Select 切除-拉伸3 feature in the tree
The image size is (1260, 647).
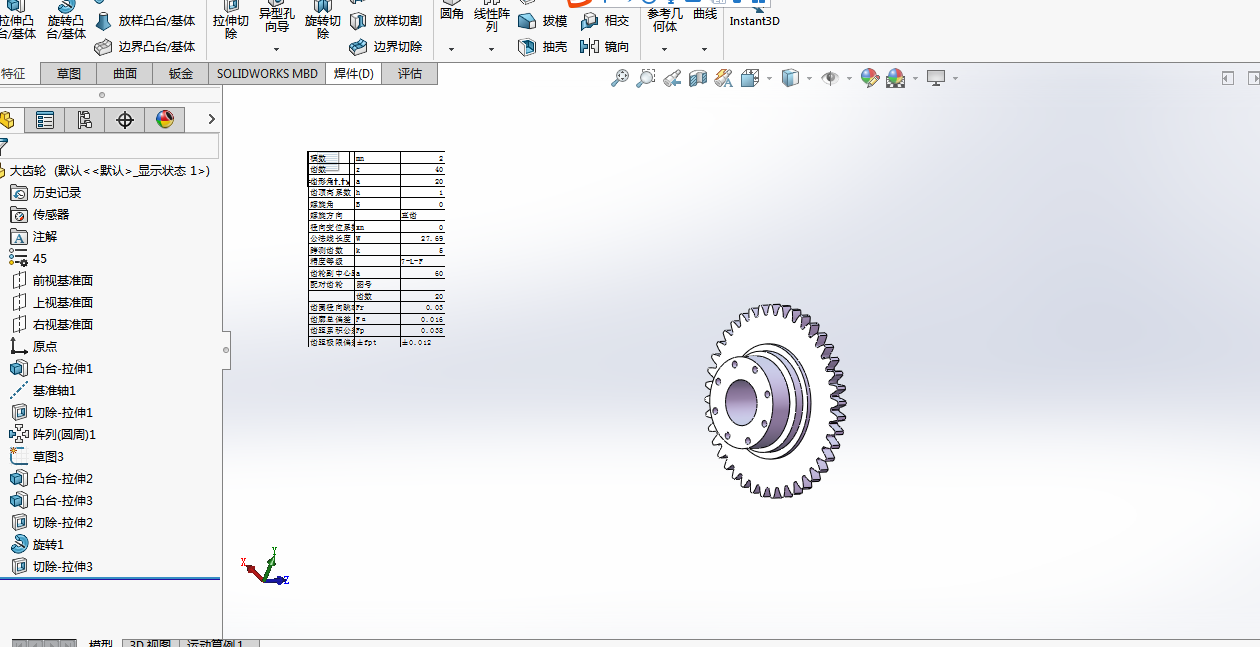(x=52, y=566)
